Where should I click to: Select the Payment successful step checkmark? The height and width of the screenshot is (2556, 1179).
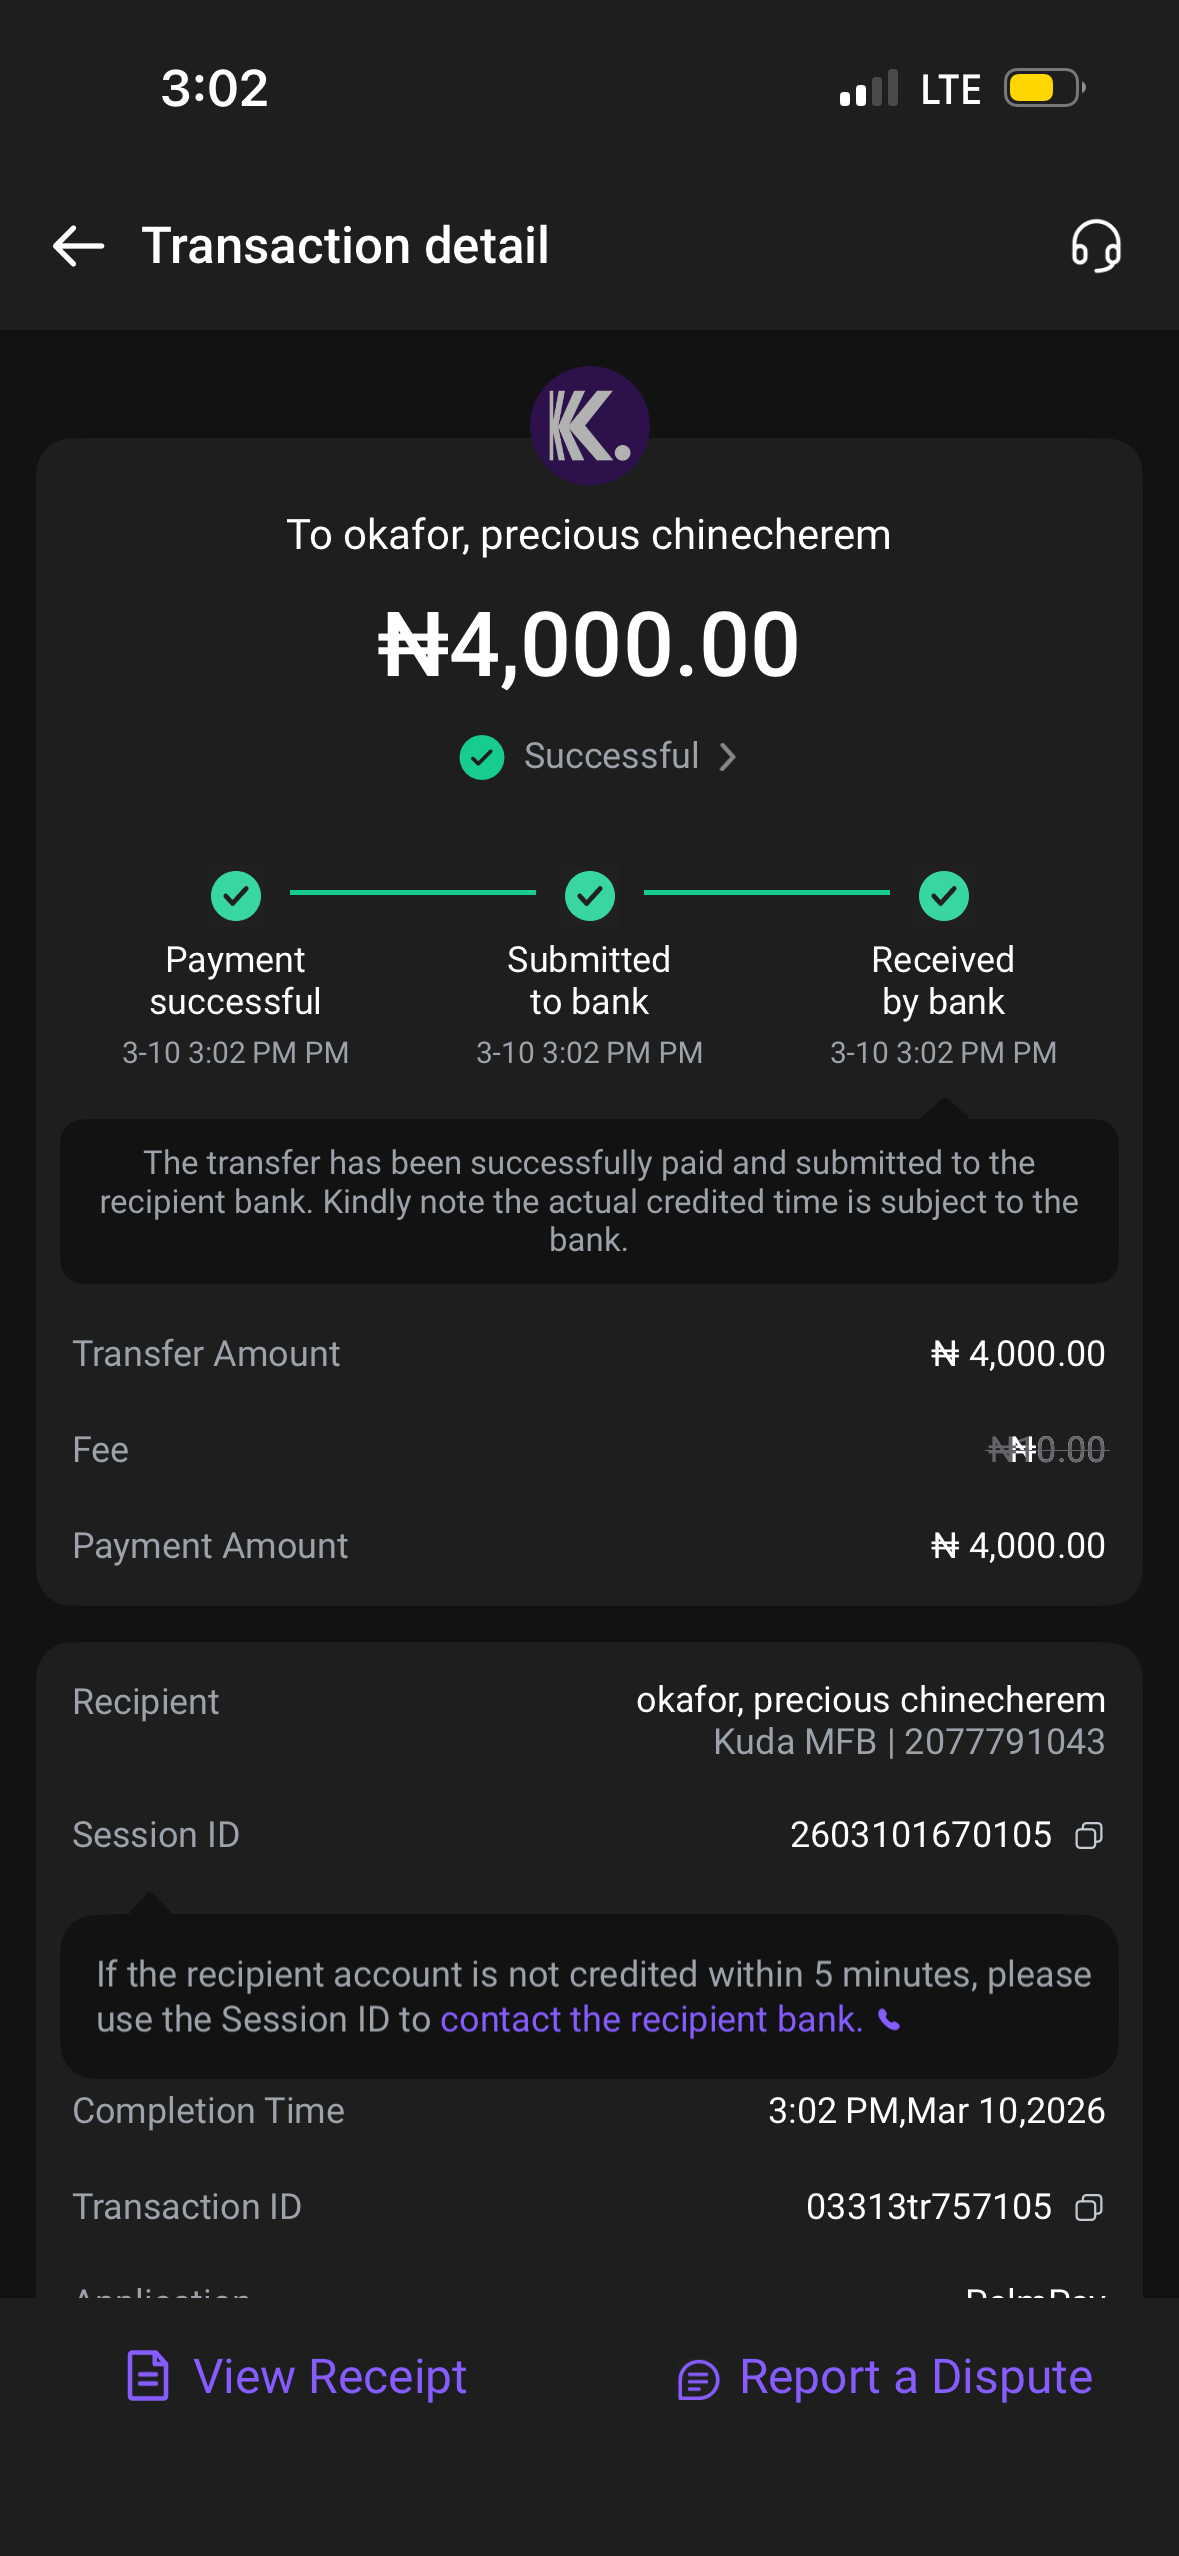click(236, 895)
